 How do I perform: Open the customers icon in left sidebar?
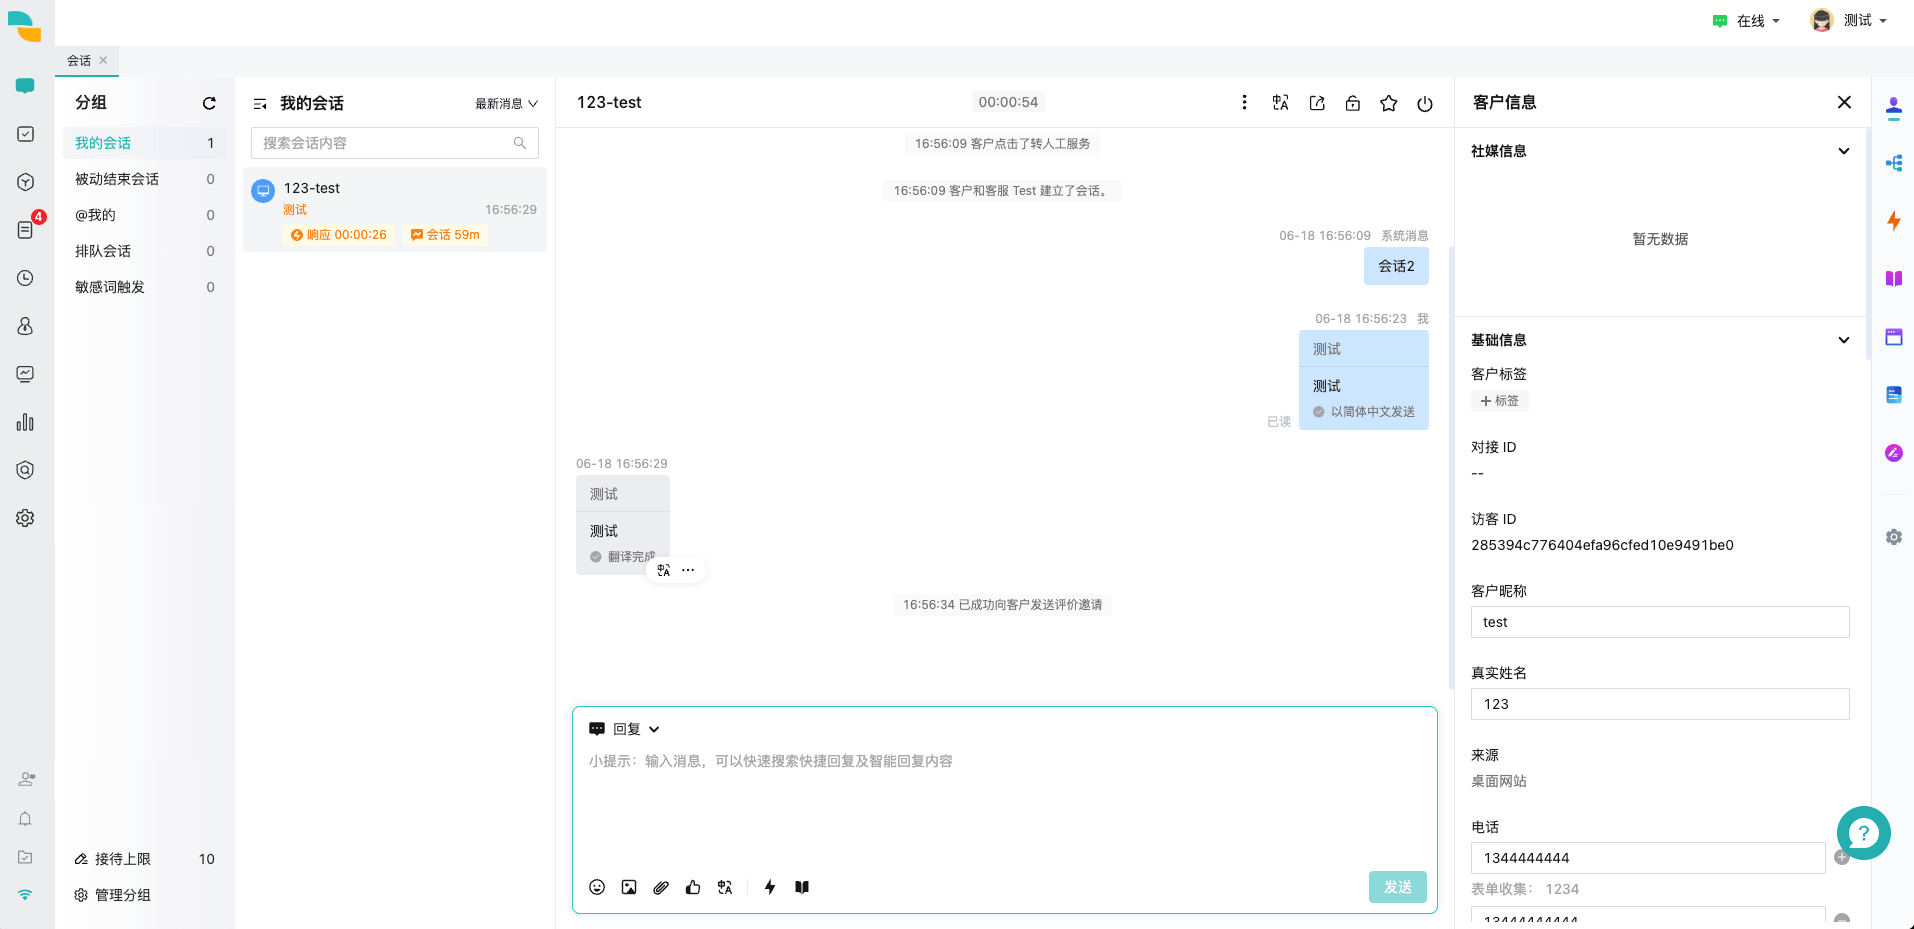[x=25, y=326]
